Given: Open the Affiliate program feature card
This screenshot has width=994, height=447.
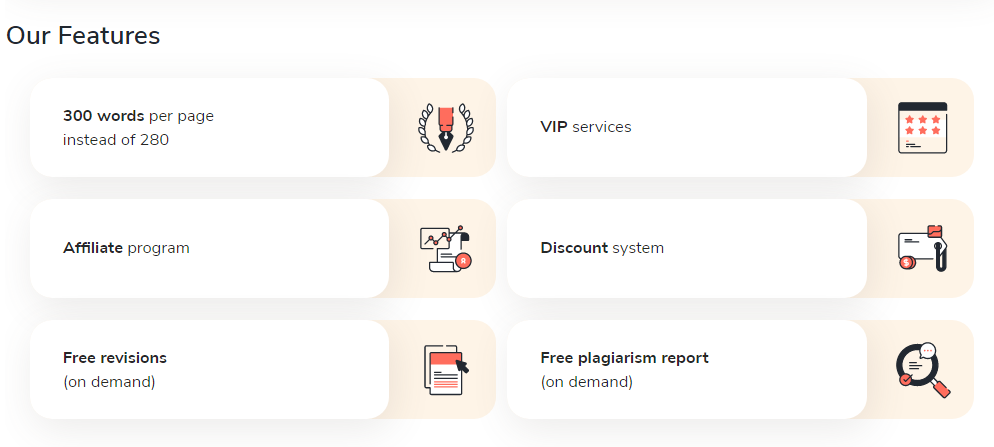Looking at the screenshot, I should point(262,249).
